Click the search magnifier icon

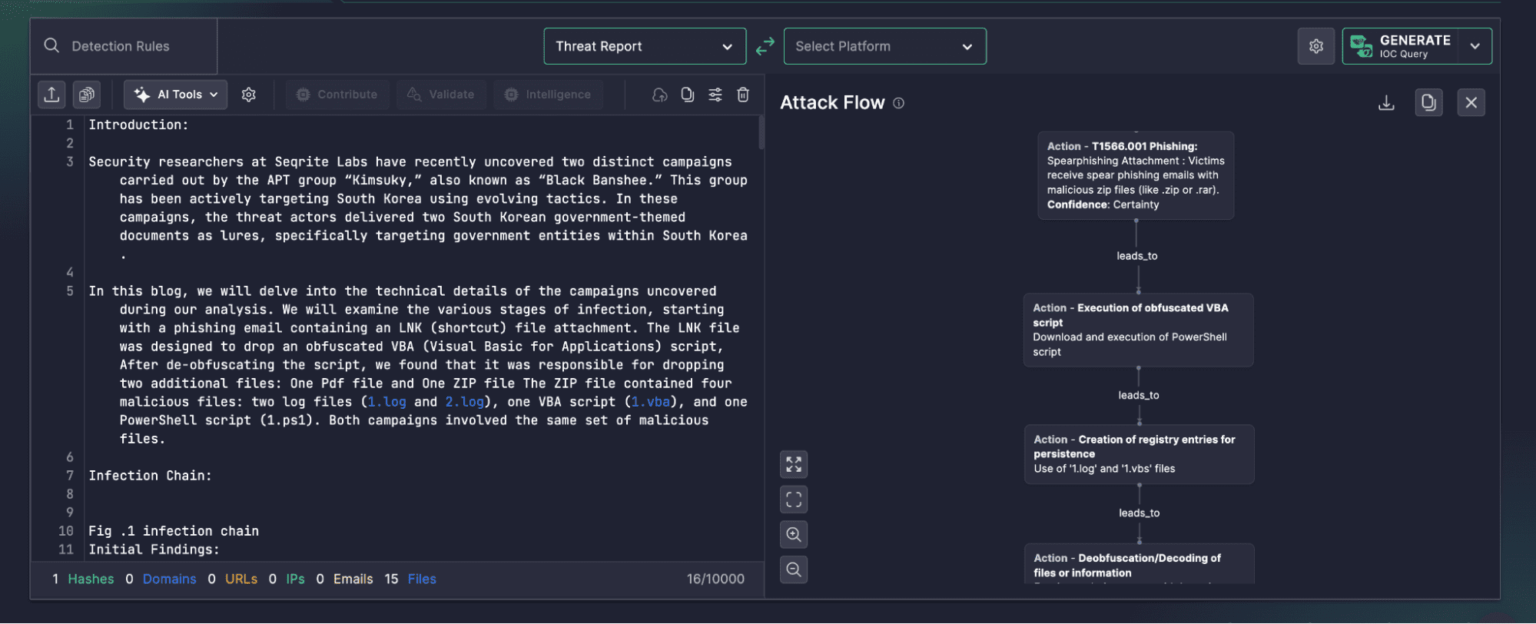click(x=52, y=46)
